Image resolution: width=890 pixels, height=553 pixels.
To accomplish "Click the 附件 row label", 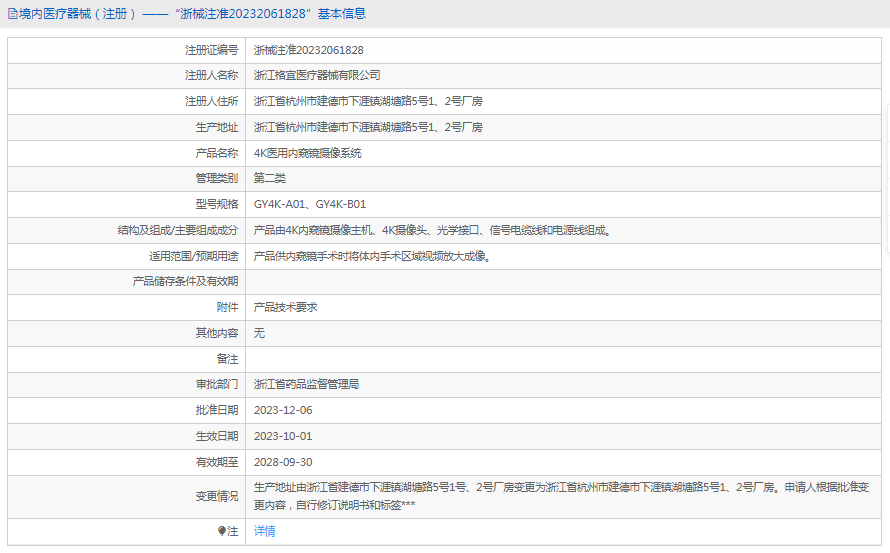I will click(228, 307).
